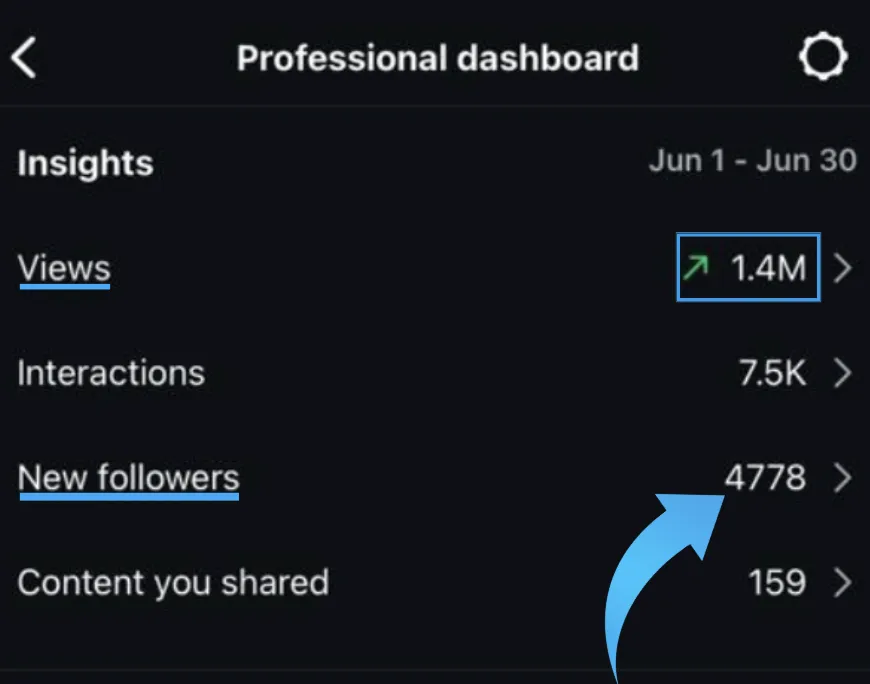Click the 4778 new followers count
870x684 pixels.
click(x=765, y=478)
